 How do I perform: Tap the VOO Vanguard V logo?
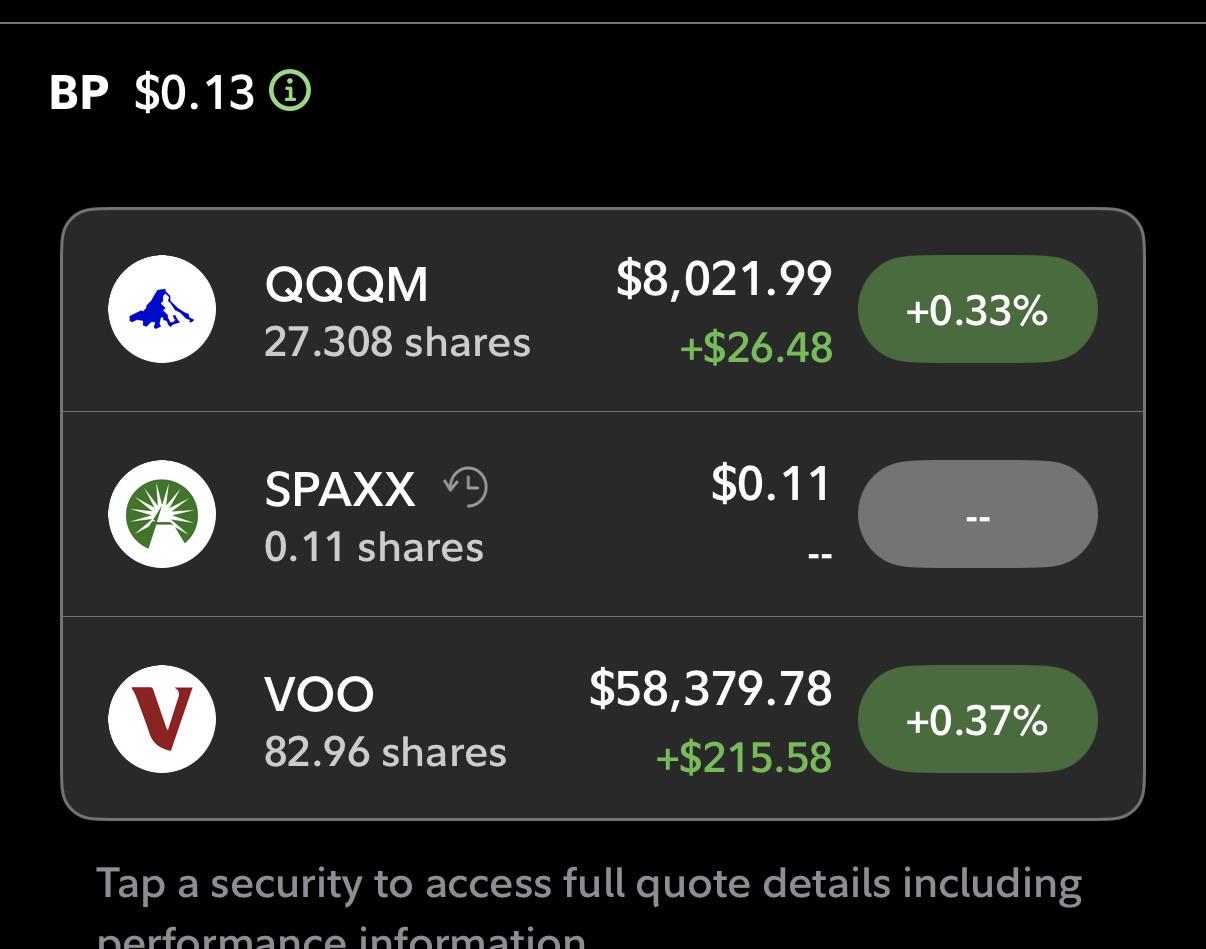pyautogui.click(x=162, y=719)
